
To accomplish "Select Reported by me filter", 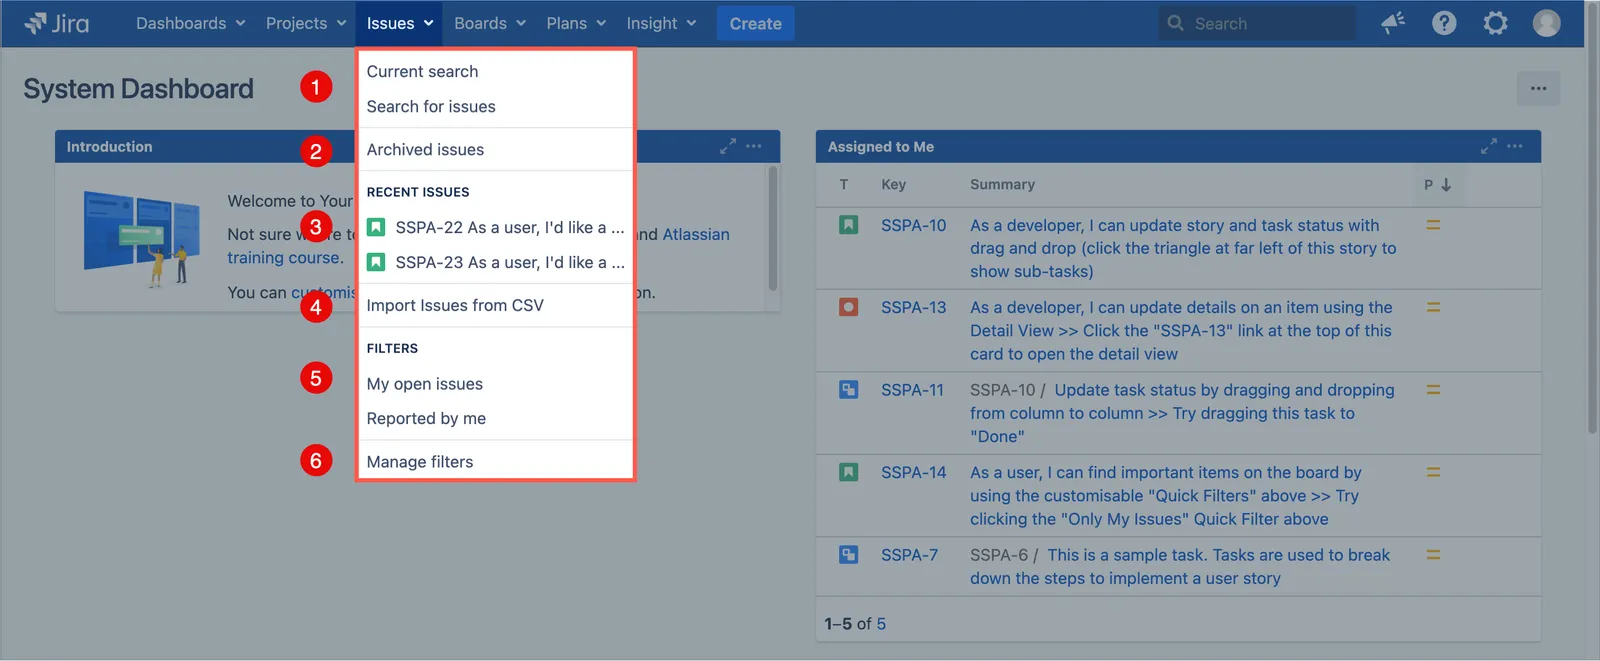I will pyautogui.click(x=496, y=419).
